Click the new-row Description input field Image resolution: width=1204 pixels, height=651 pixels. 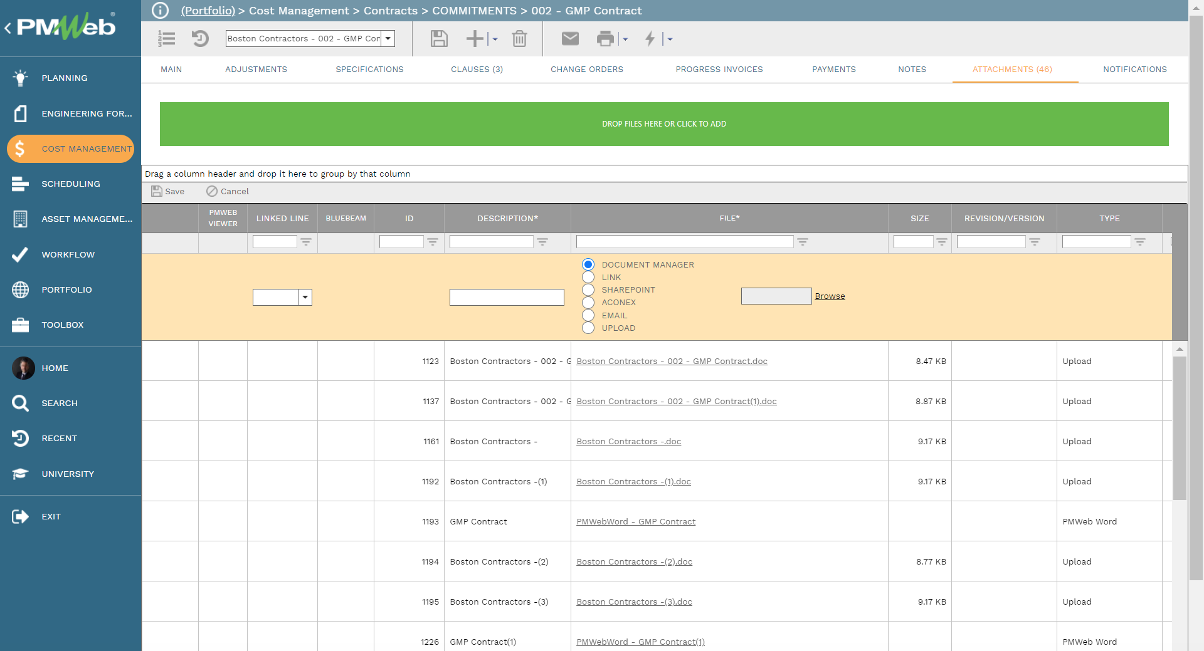click(x=507, y=297)
